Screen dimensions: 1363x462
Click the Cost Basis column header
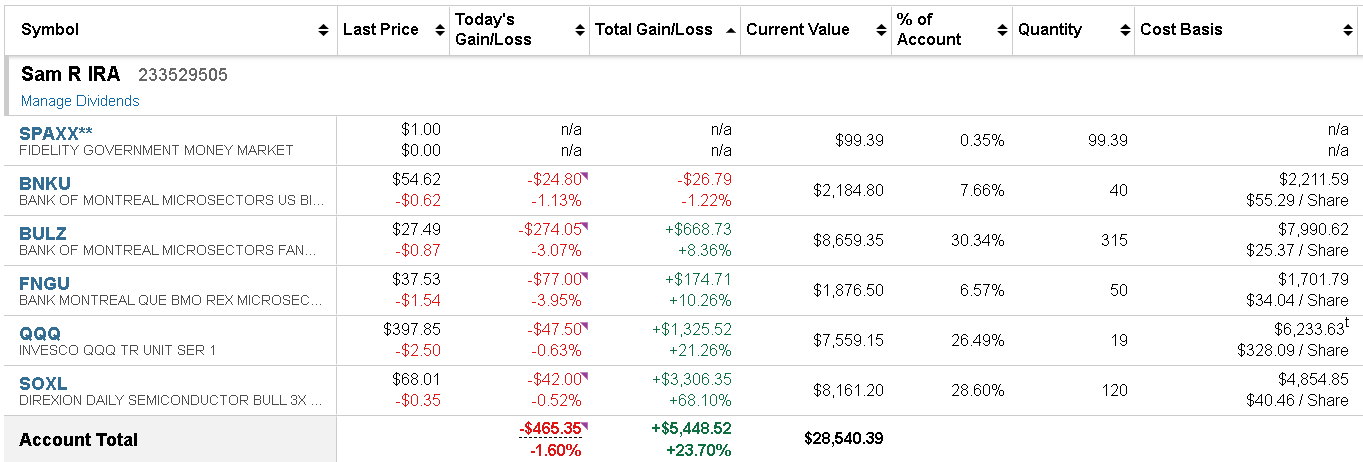pyautogui.click(x=1181, y=30)
